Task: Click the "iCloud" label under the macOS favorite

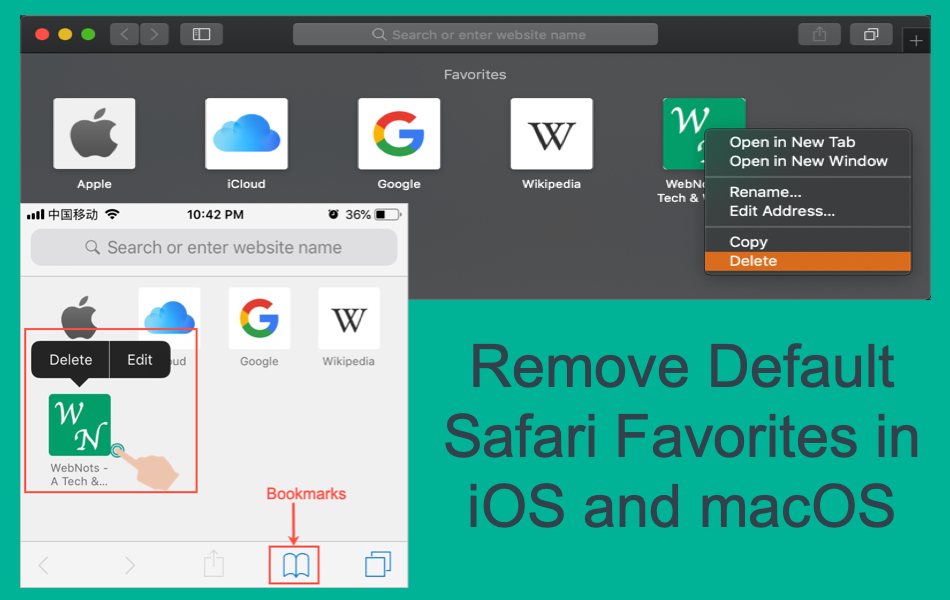Action: pyautogui.click(x=247, y=184)
